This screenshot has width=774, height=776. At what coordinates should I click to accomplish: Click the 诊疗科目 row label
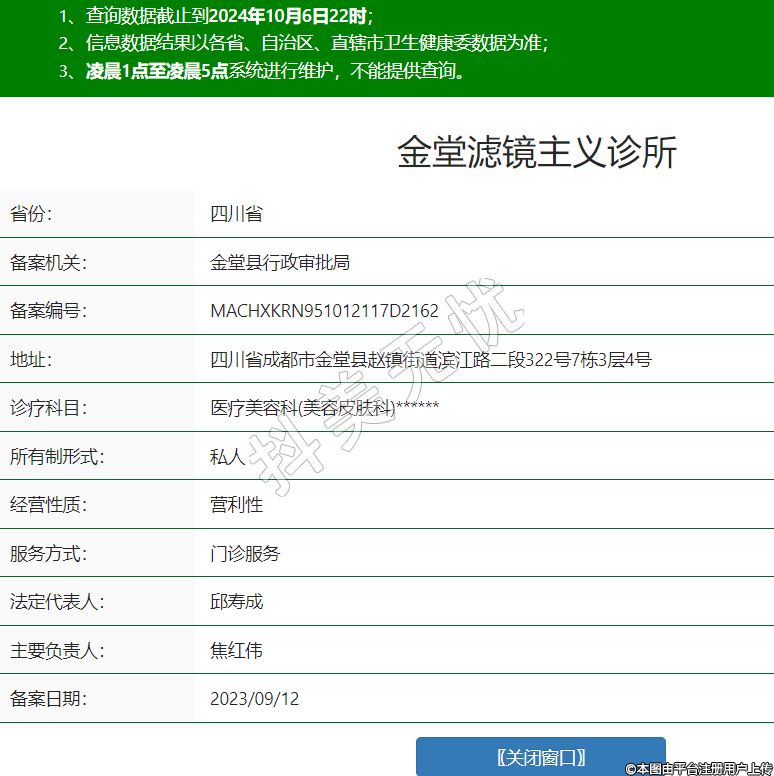click(x=49, y=408)
